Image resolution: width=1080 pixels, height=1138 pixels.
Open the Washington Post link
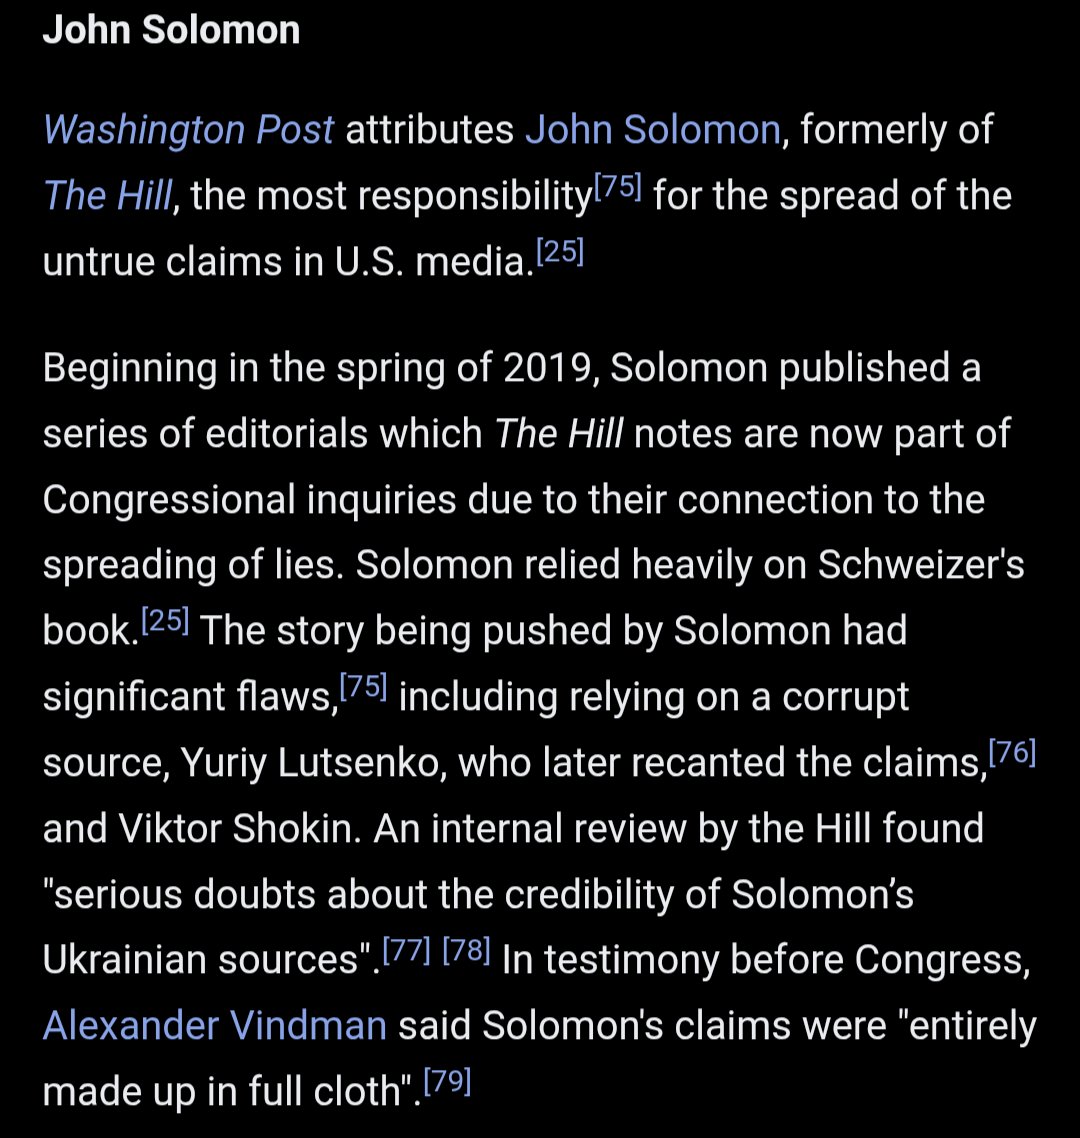[x=189, y=131]
